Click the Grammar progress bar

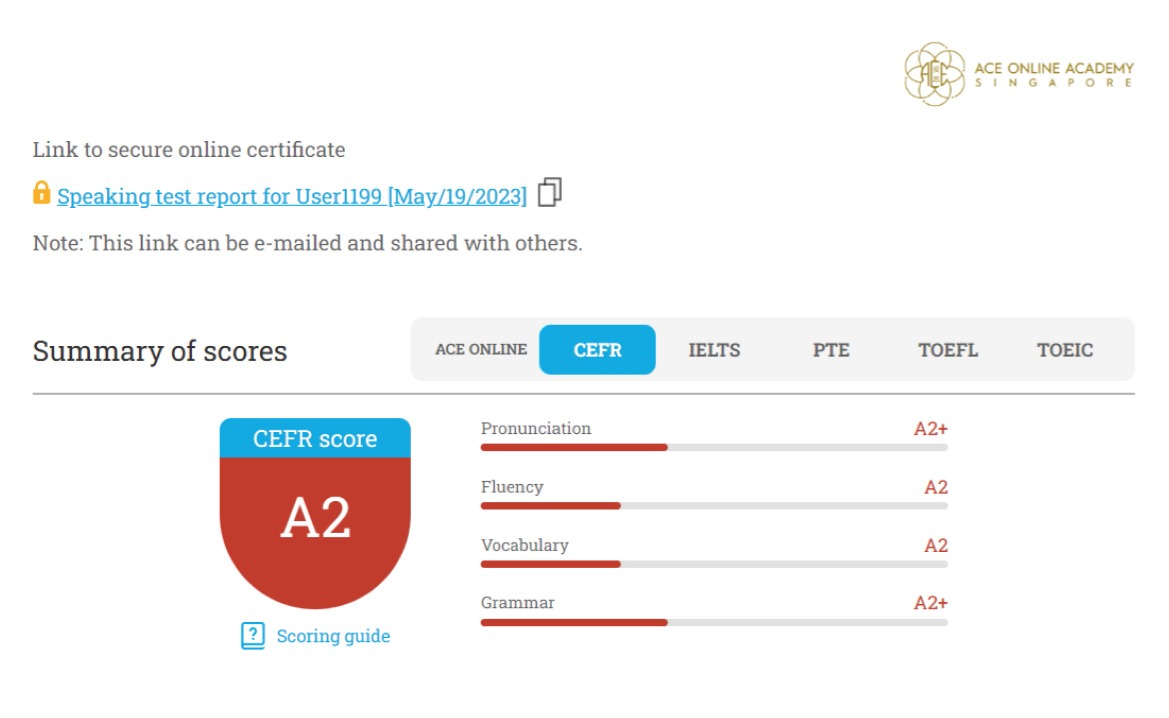714,622
